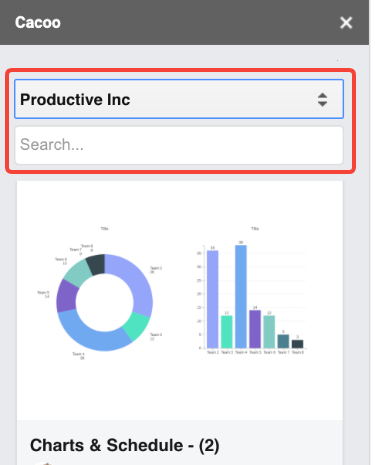Click the up-down arrows on organization selector
Image resolution: width=375 pixels, height=465 pixels.
pyautogui.click(x=322, y=99)
